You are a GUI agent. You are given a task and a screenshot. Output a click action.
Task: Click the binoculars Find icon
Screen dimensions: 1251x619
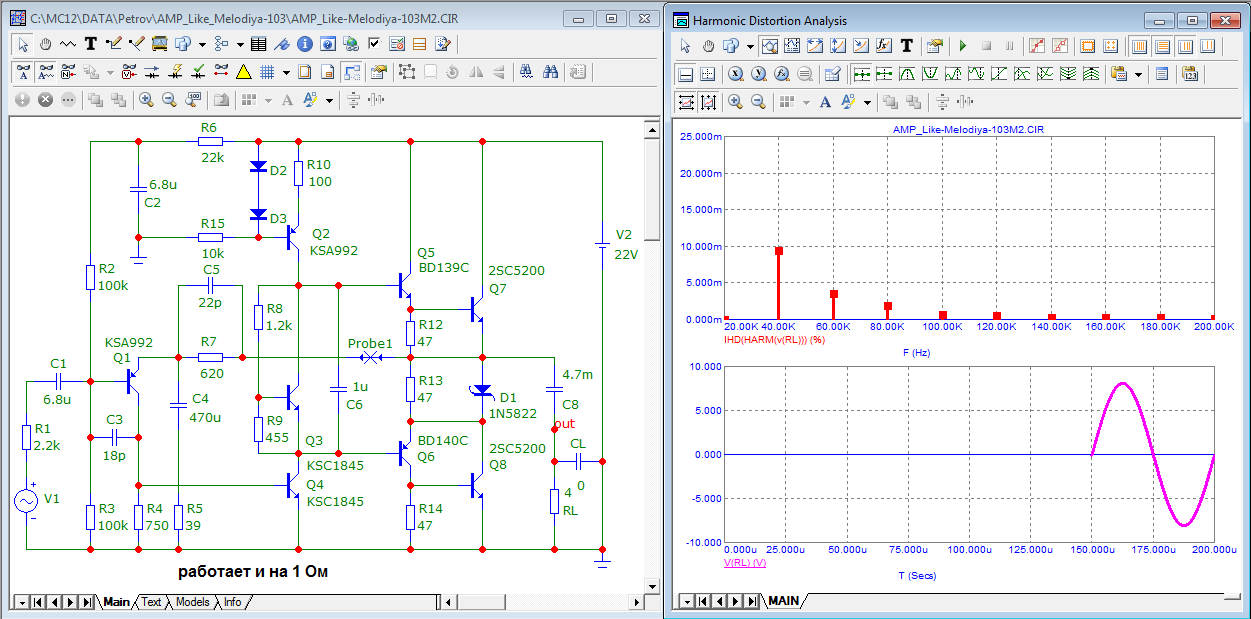[550, 72]
